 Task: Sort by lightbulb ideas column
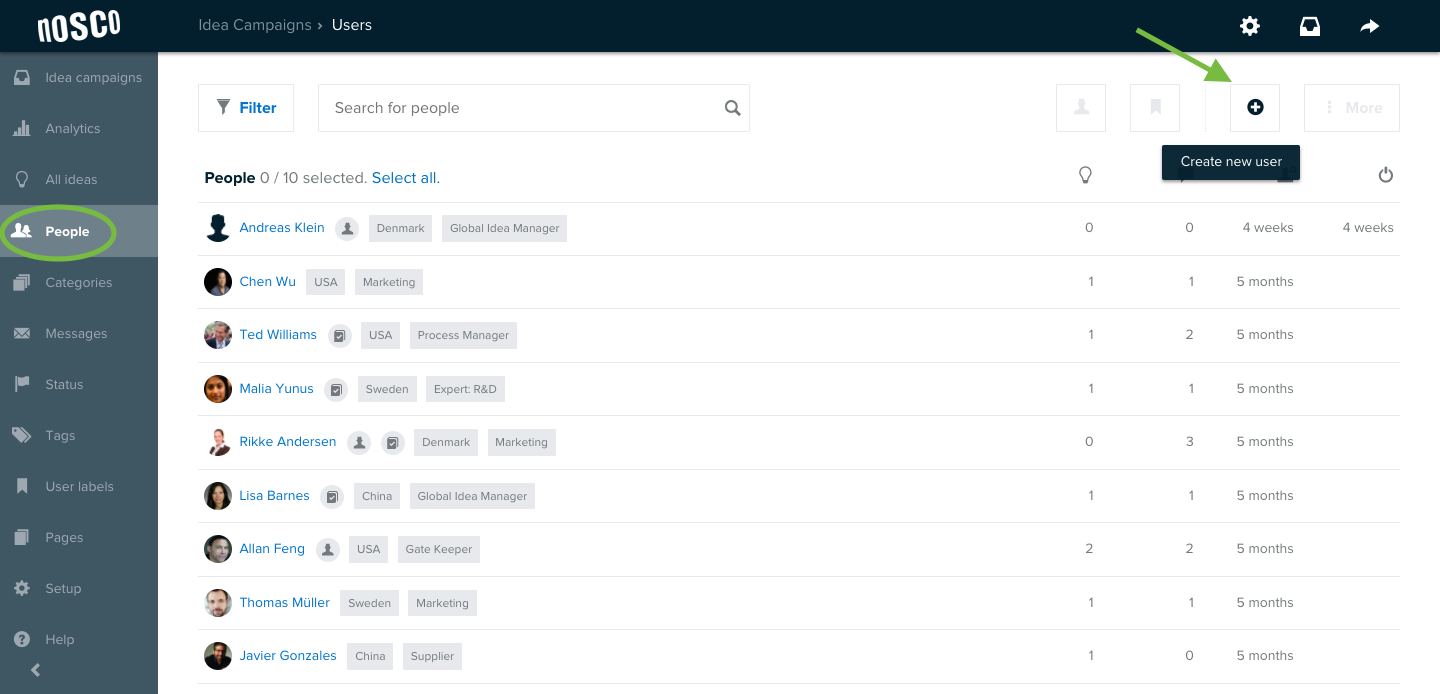point(1085,175)
